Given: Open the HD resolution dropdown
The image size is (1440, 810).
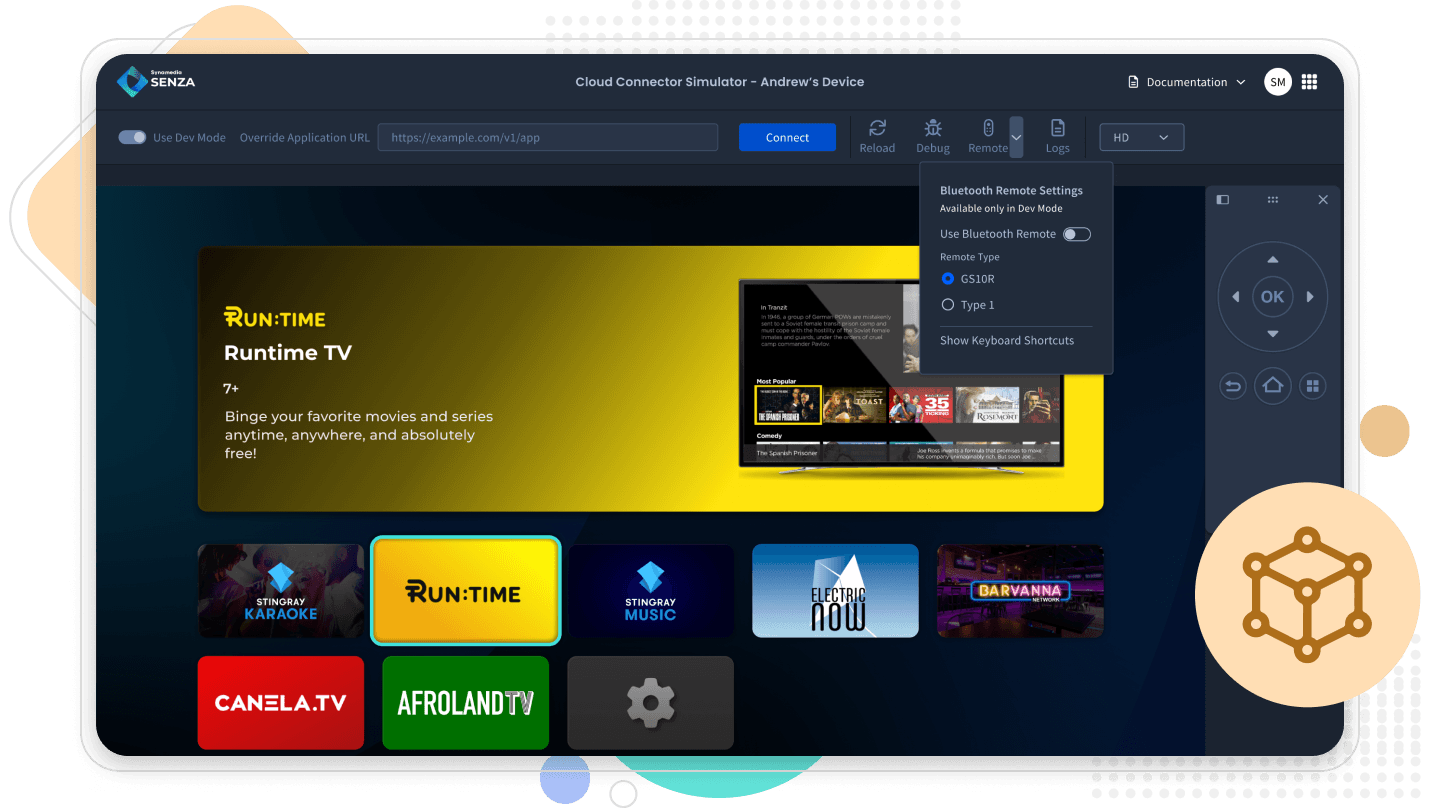Looking at the screenshot, I should [x=1142, y=138].
